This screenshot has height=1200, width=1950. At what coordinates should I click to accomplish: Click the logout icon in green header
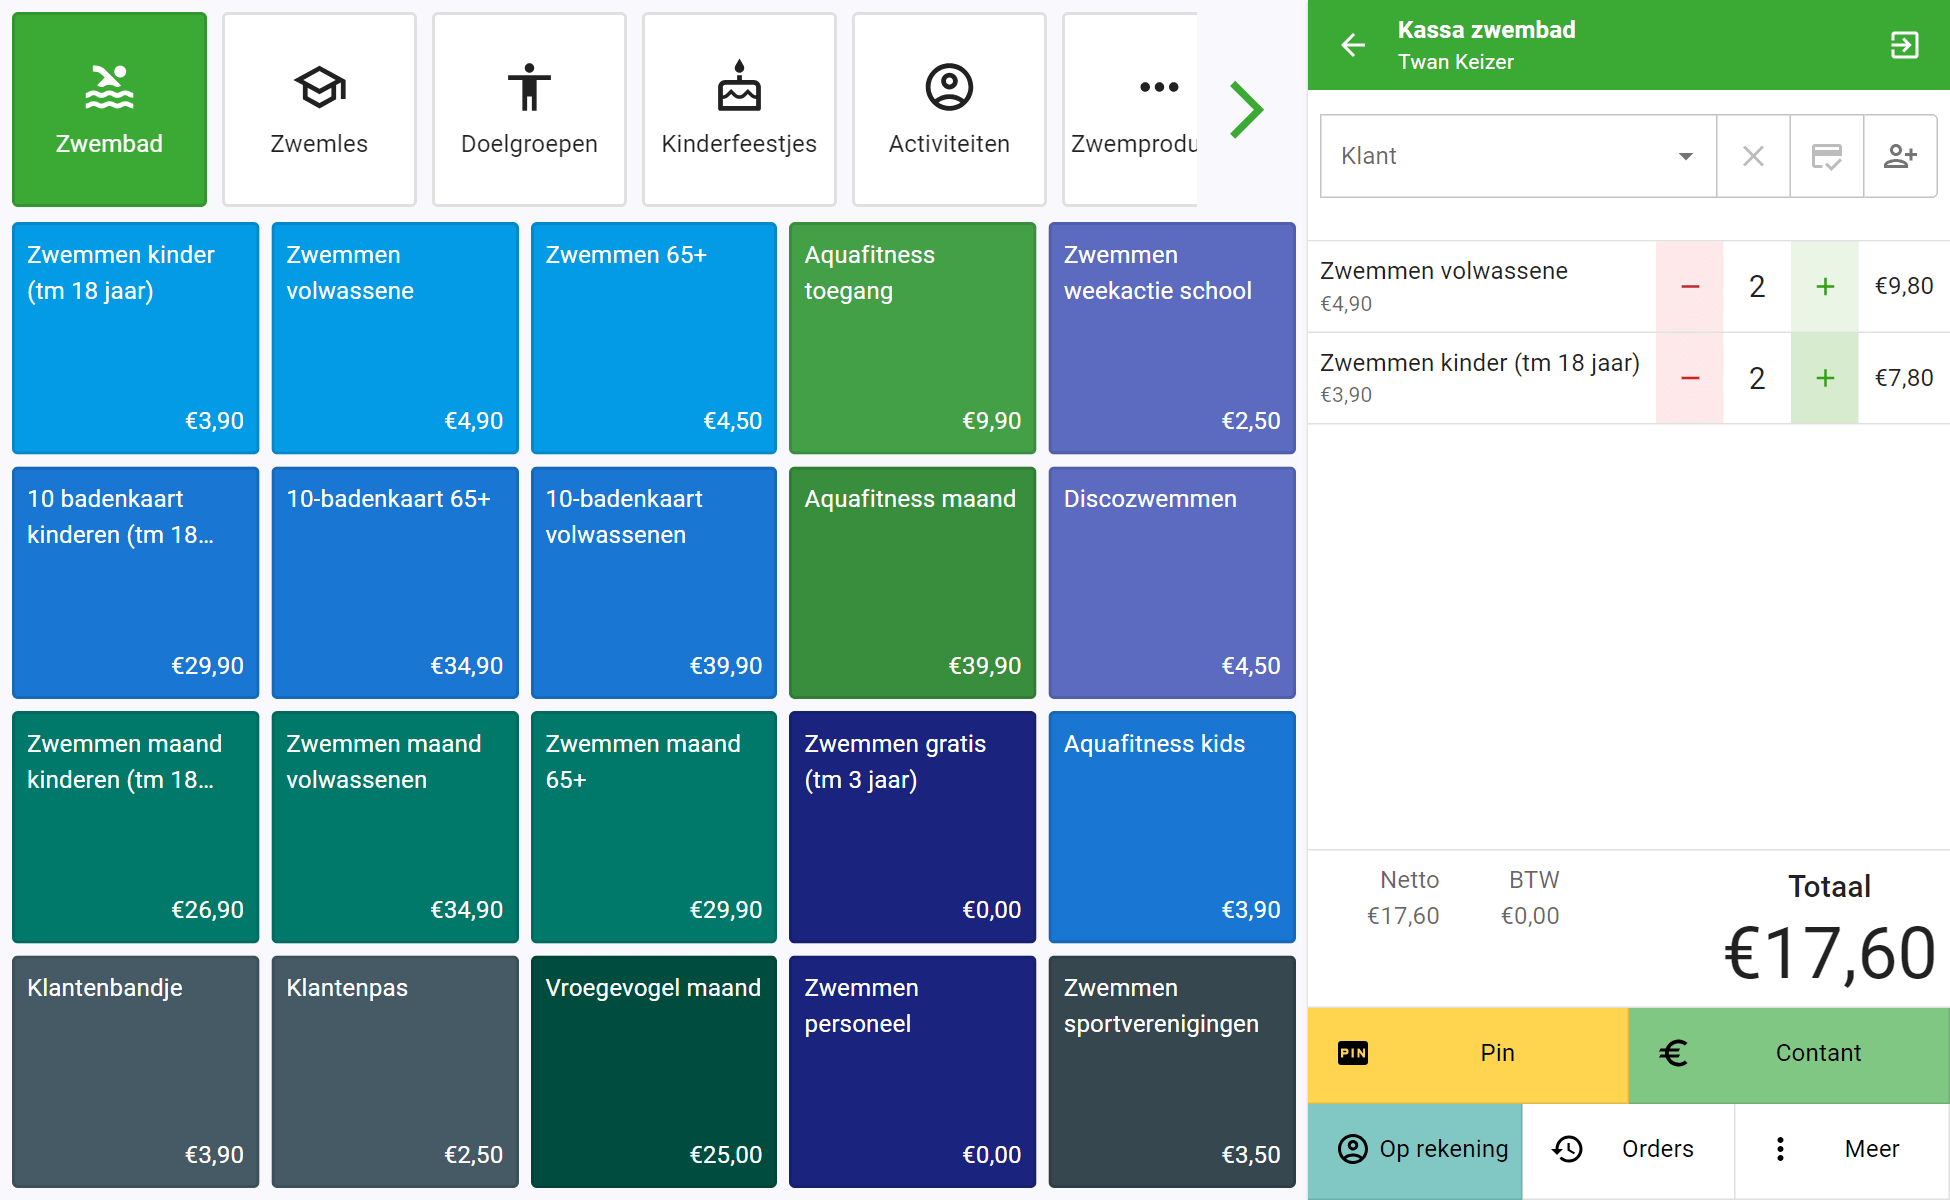(x=1904, y=45)
